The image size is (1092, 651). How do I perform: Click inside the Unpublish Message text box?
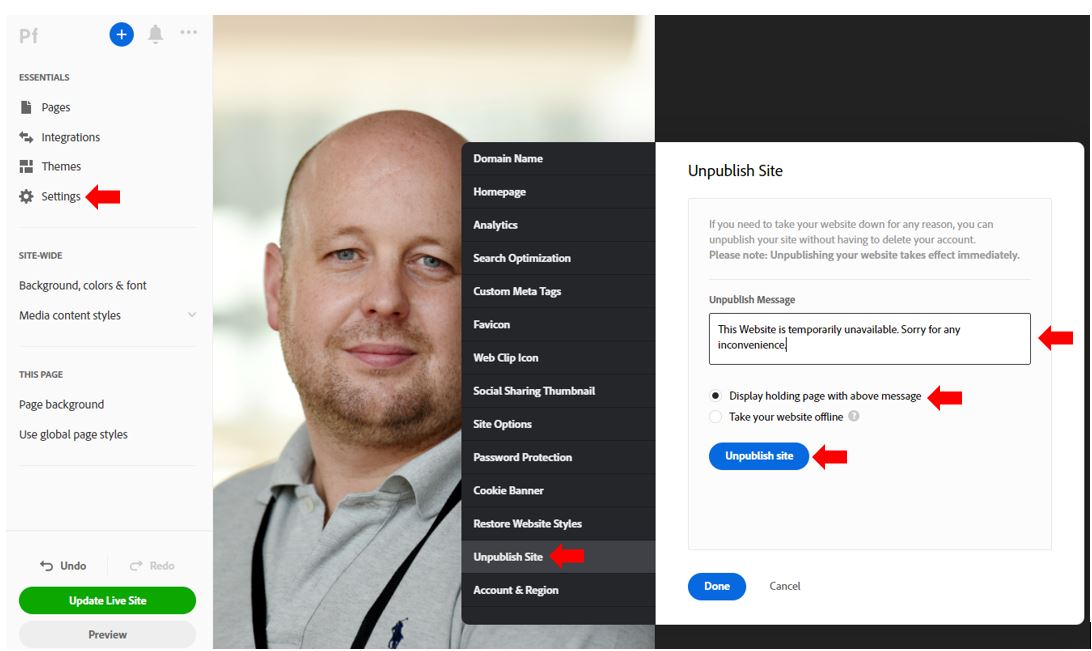click(869, 338)
